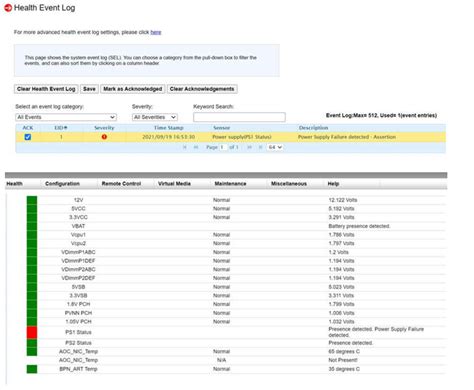This screenshot has width=474, height=390.
Task: Open the Miscellaneous menu
Action: click(x=289, y=184)
